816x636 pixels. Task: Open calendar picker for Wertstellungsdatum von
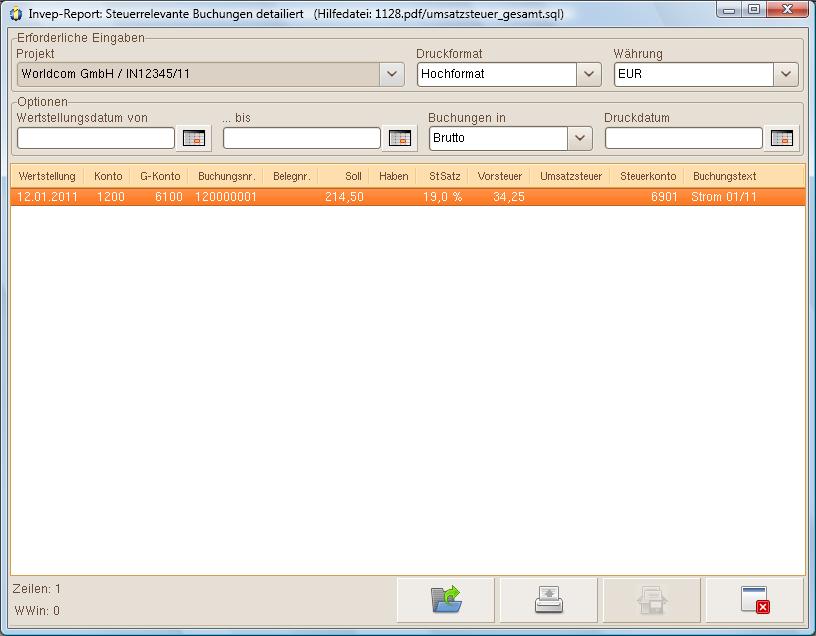point(194,138)
